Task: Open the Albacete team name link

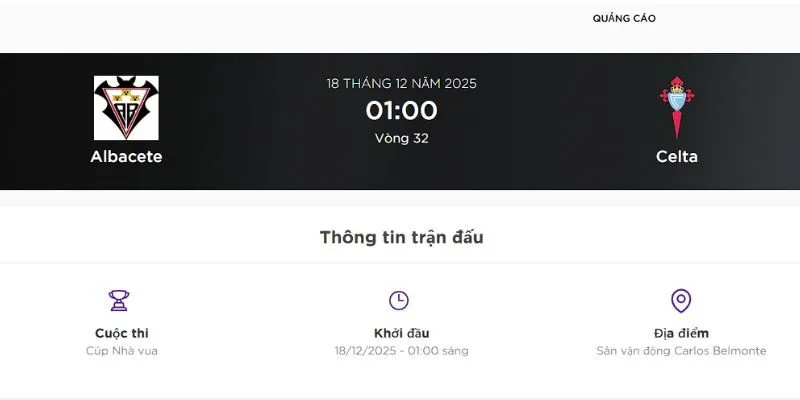Action: (x=126, y=157)
